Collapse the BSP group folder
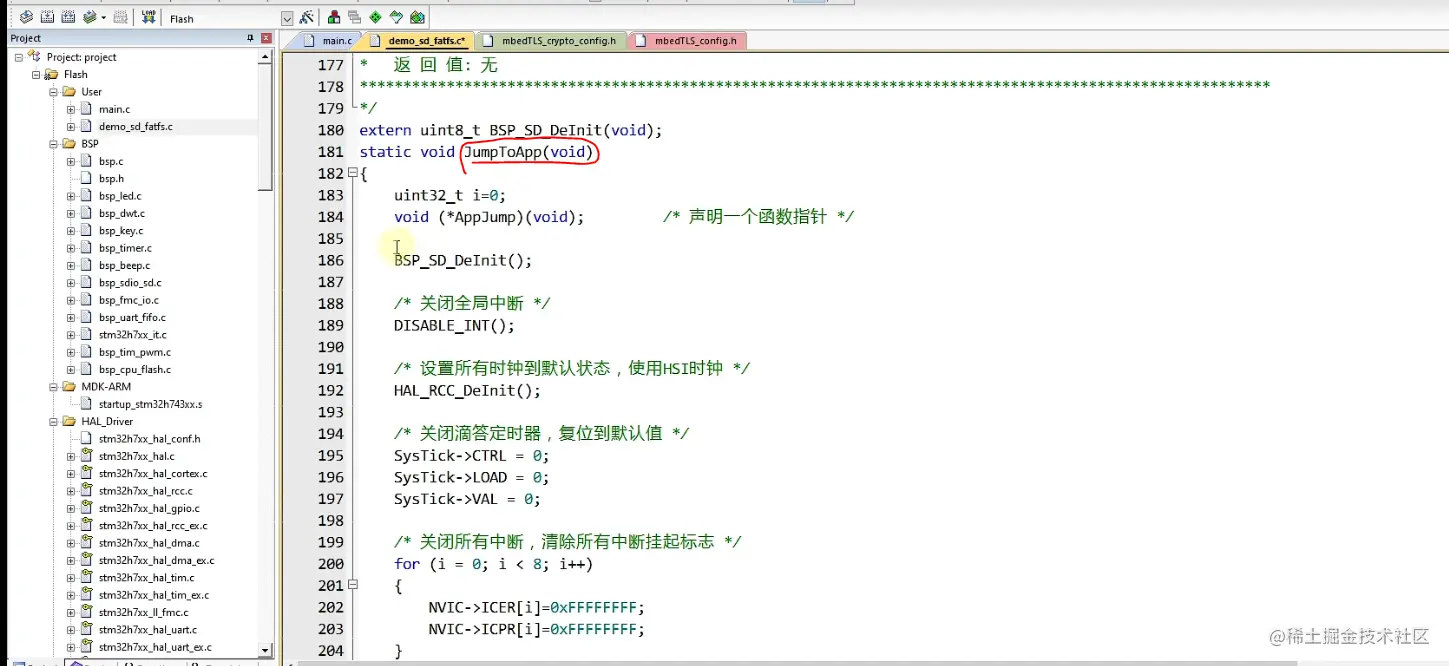 click(54, 143)
